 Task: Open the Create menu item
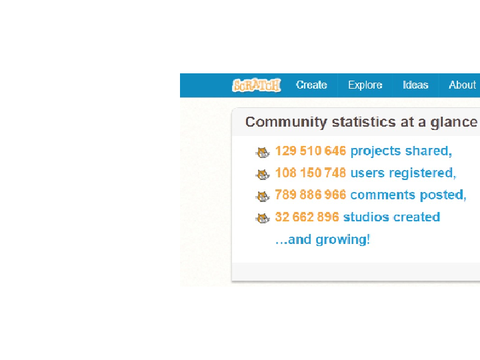[311, 85]
